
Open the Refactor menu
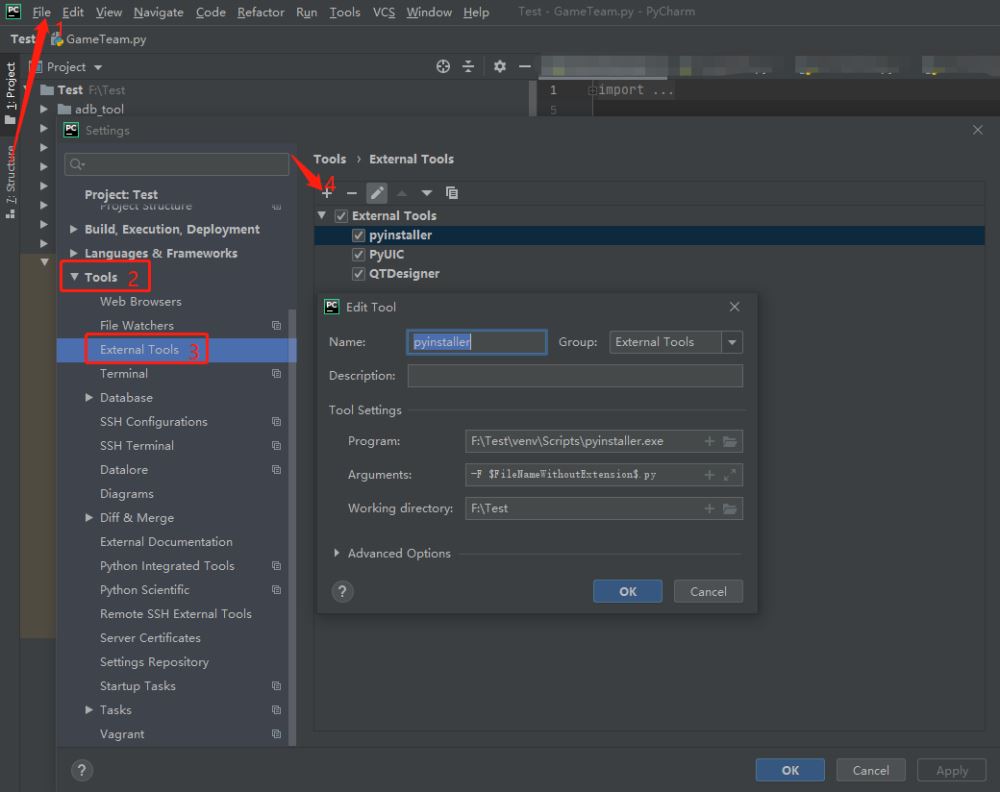click(x=260, y=12)
